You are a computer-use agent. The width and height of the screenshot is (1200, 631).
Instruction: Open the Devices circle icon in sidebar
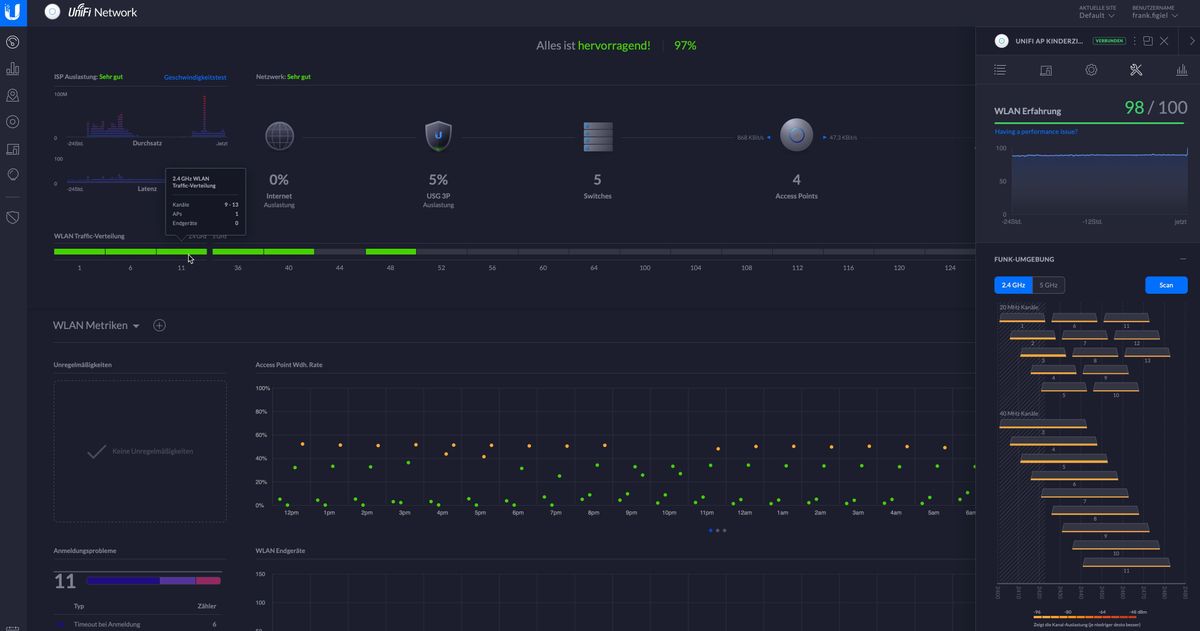[13, 122]
